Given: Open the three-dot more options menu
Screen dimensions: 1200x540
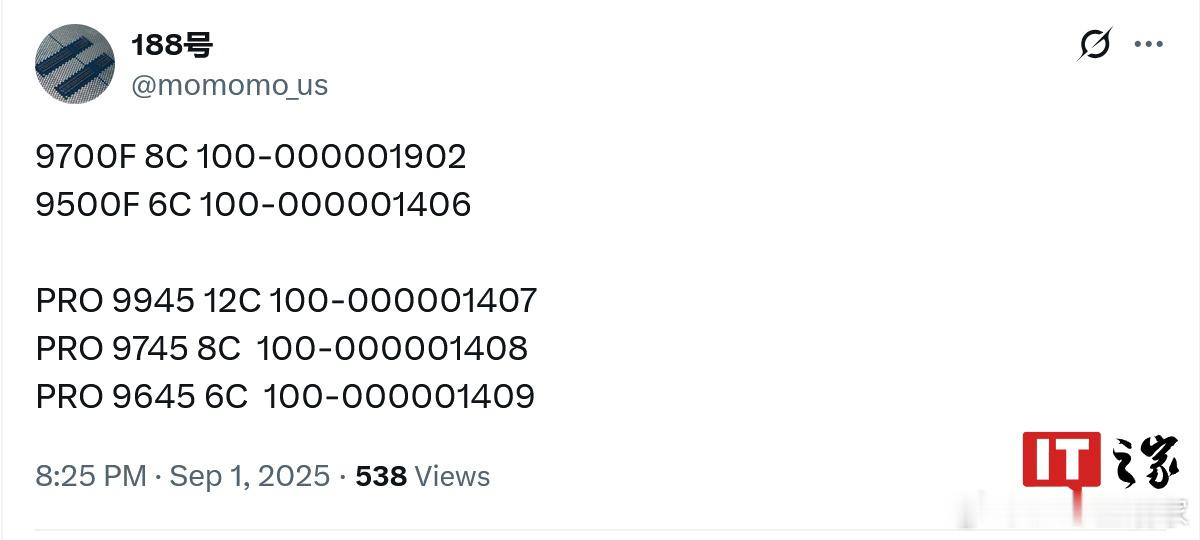Looking at the screenshot, I should point(1147,45).
